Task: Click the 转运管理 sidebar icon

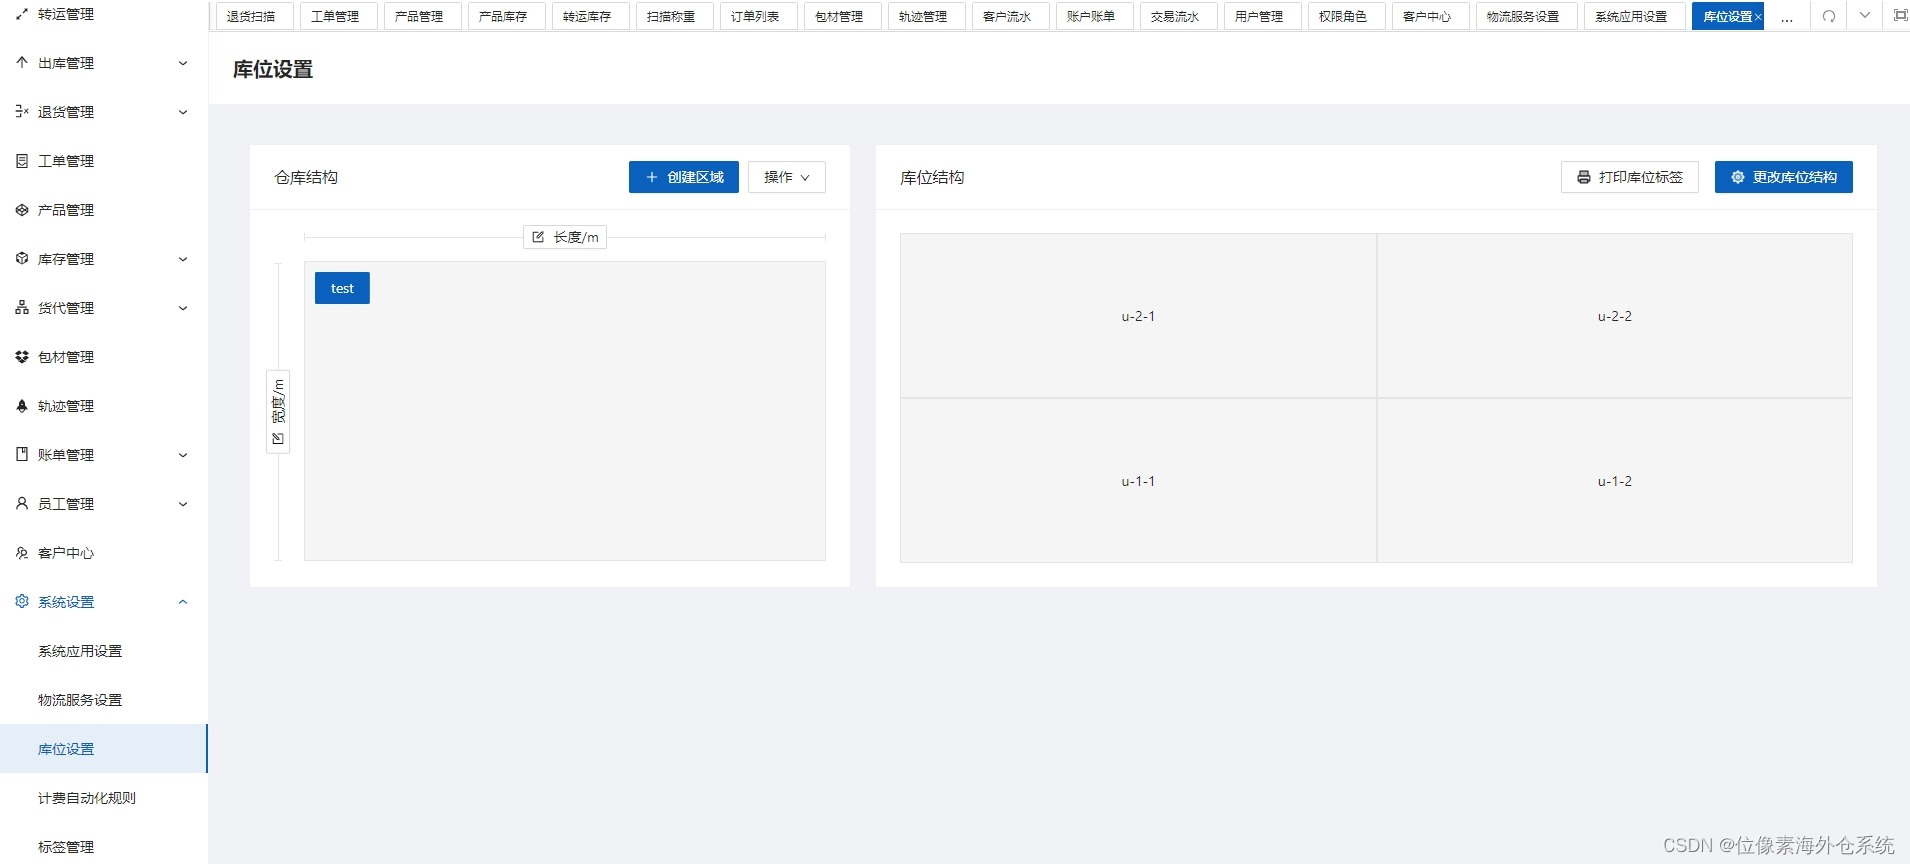Action: [x=22, y=14]
